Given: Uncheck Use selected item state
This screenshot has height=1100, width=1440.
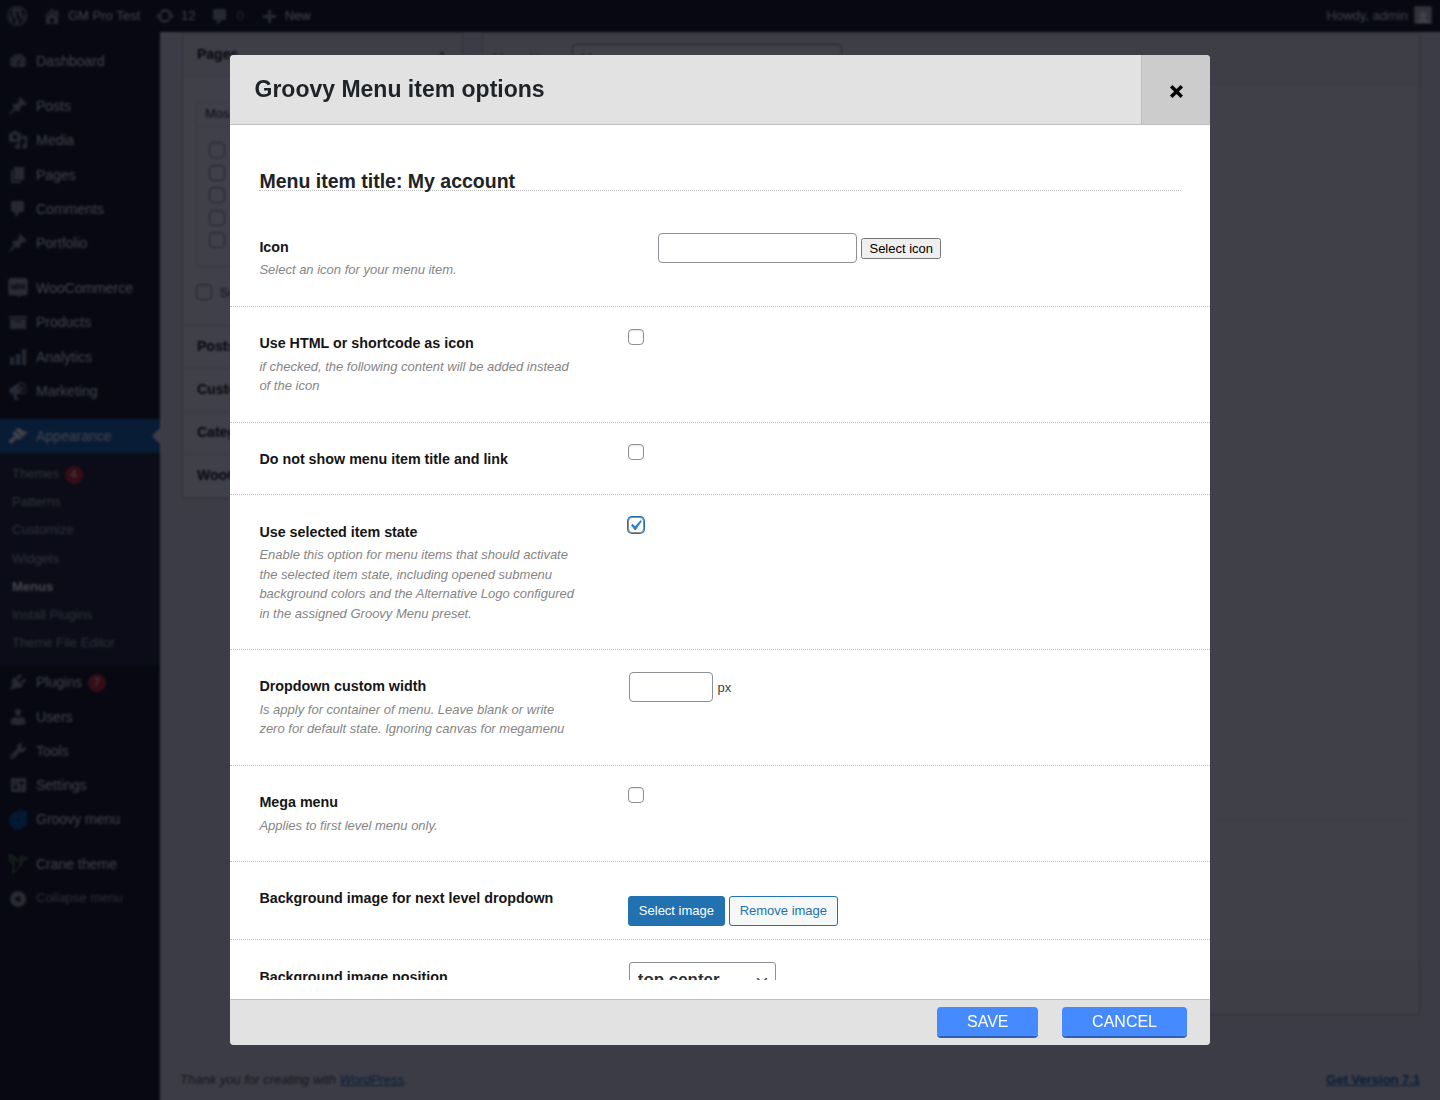Looking at the screenshot, I should coord(636,525).
